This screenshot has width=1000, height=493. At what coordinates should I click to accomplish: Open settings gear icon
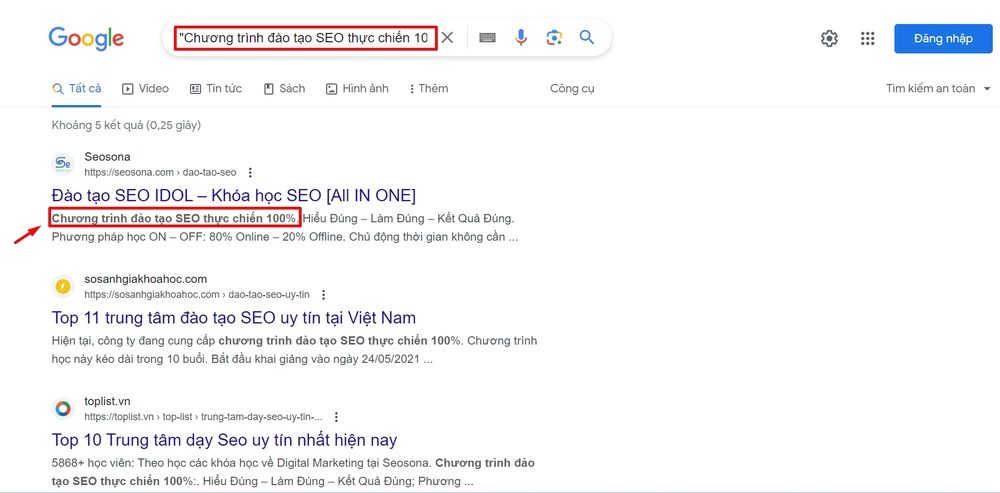pos(829,39)
